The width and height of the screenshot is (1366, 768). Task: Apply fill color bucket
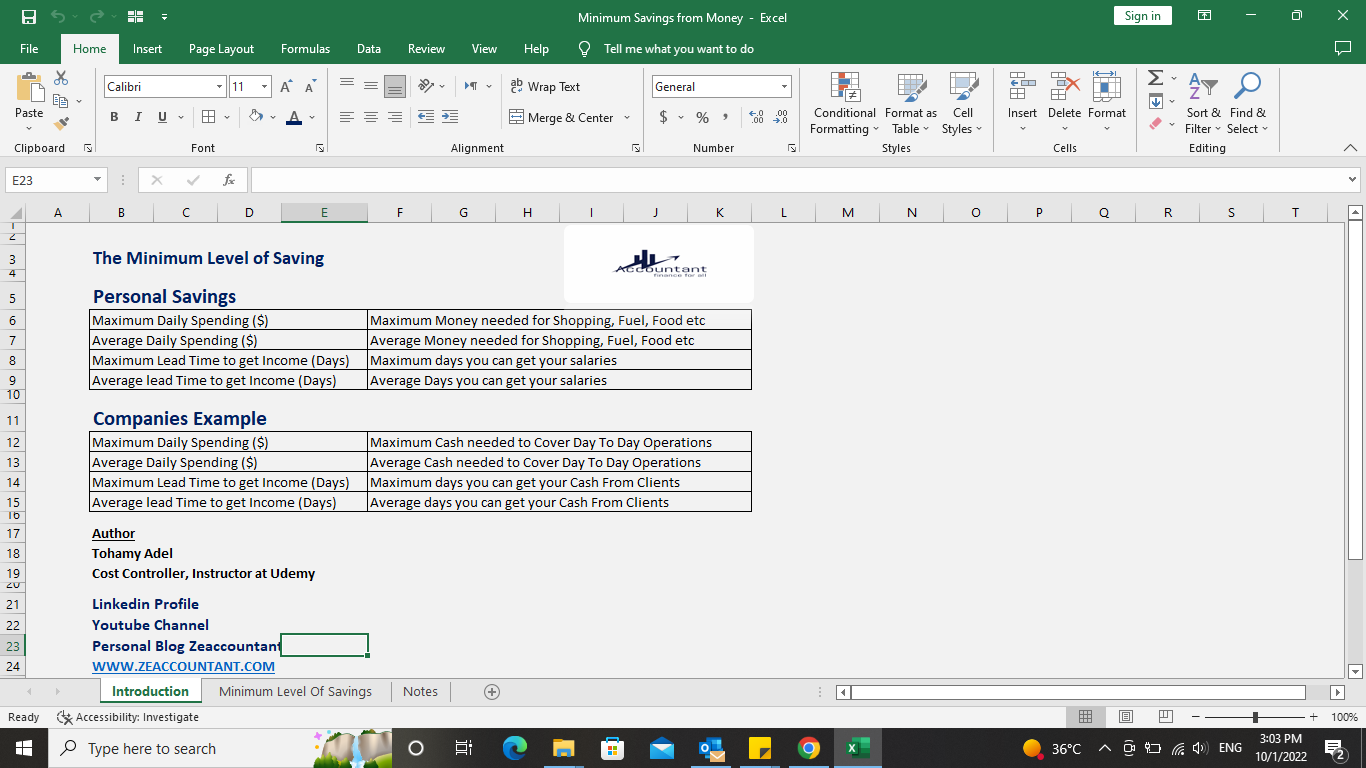coord(256,117)
